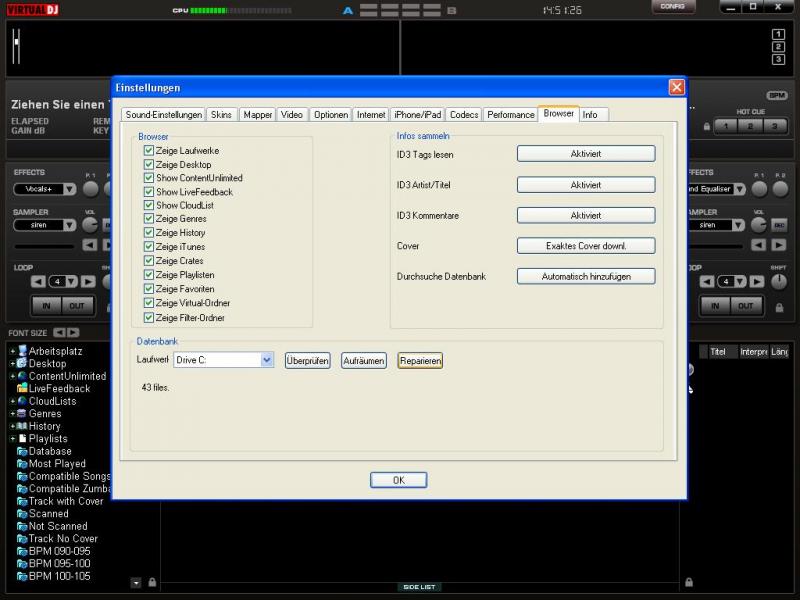Click the lock icon under the right song list
800x600 pixels.
coord(689,582)
